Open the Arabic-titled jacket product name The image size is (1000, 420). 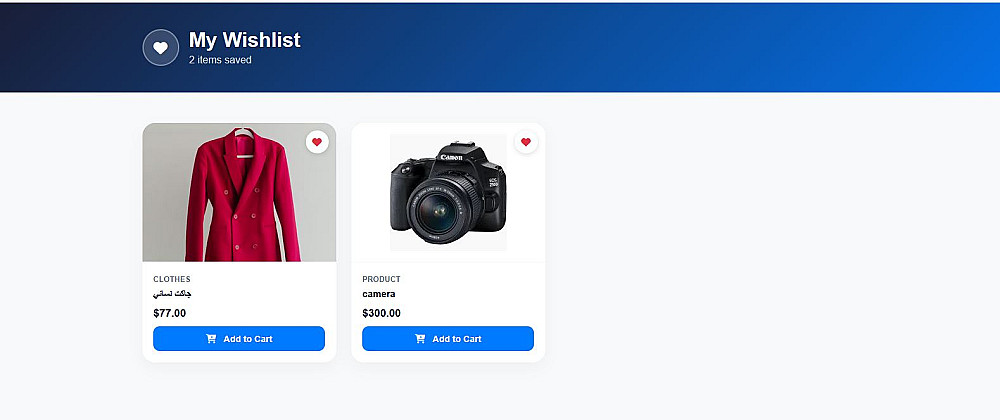click(172, 294)
